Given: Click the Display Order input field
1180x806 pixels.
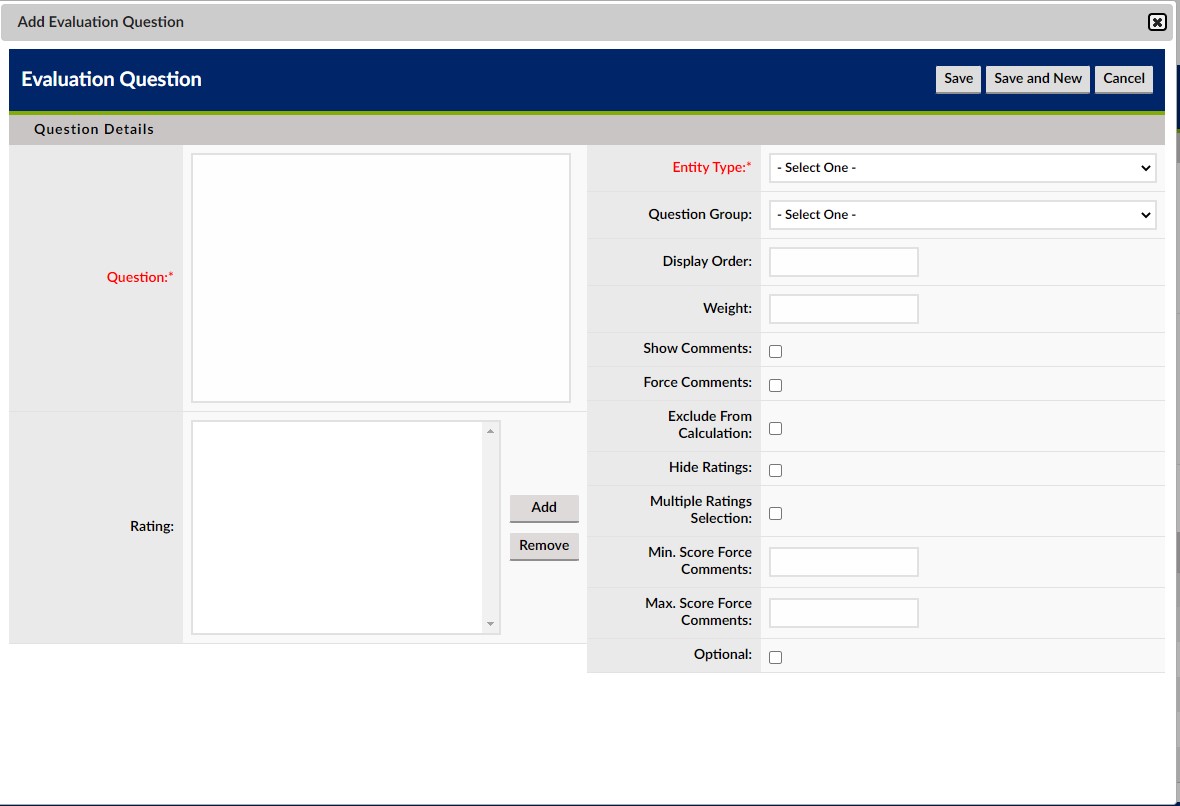Looking at the screenshot, I should (842, 261).
